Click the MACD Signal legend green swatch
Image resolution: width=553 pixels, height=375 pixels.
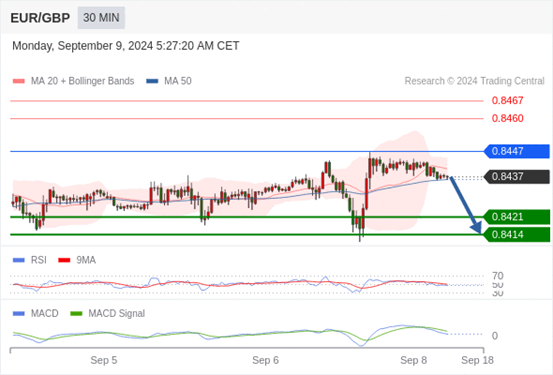point(76,314)
